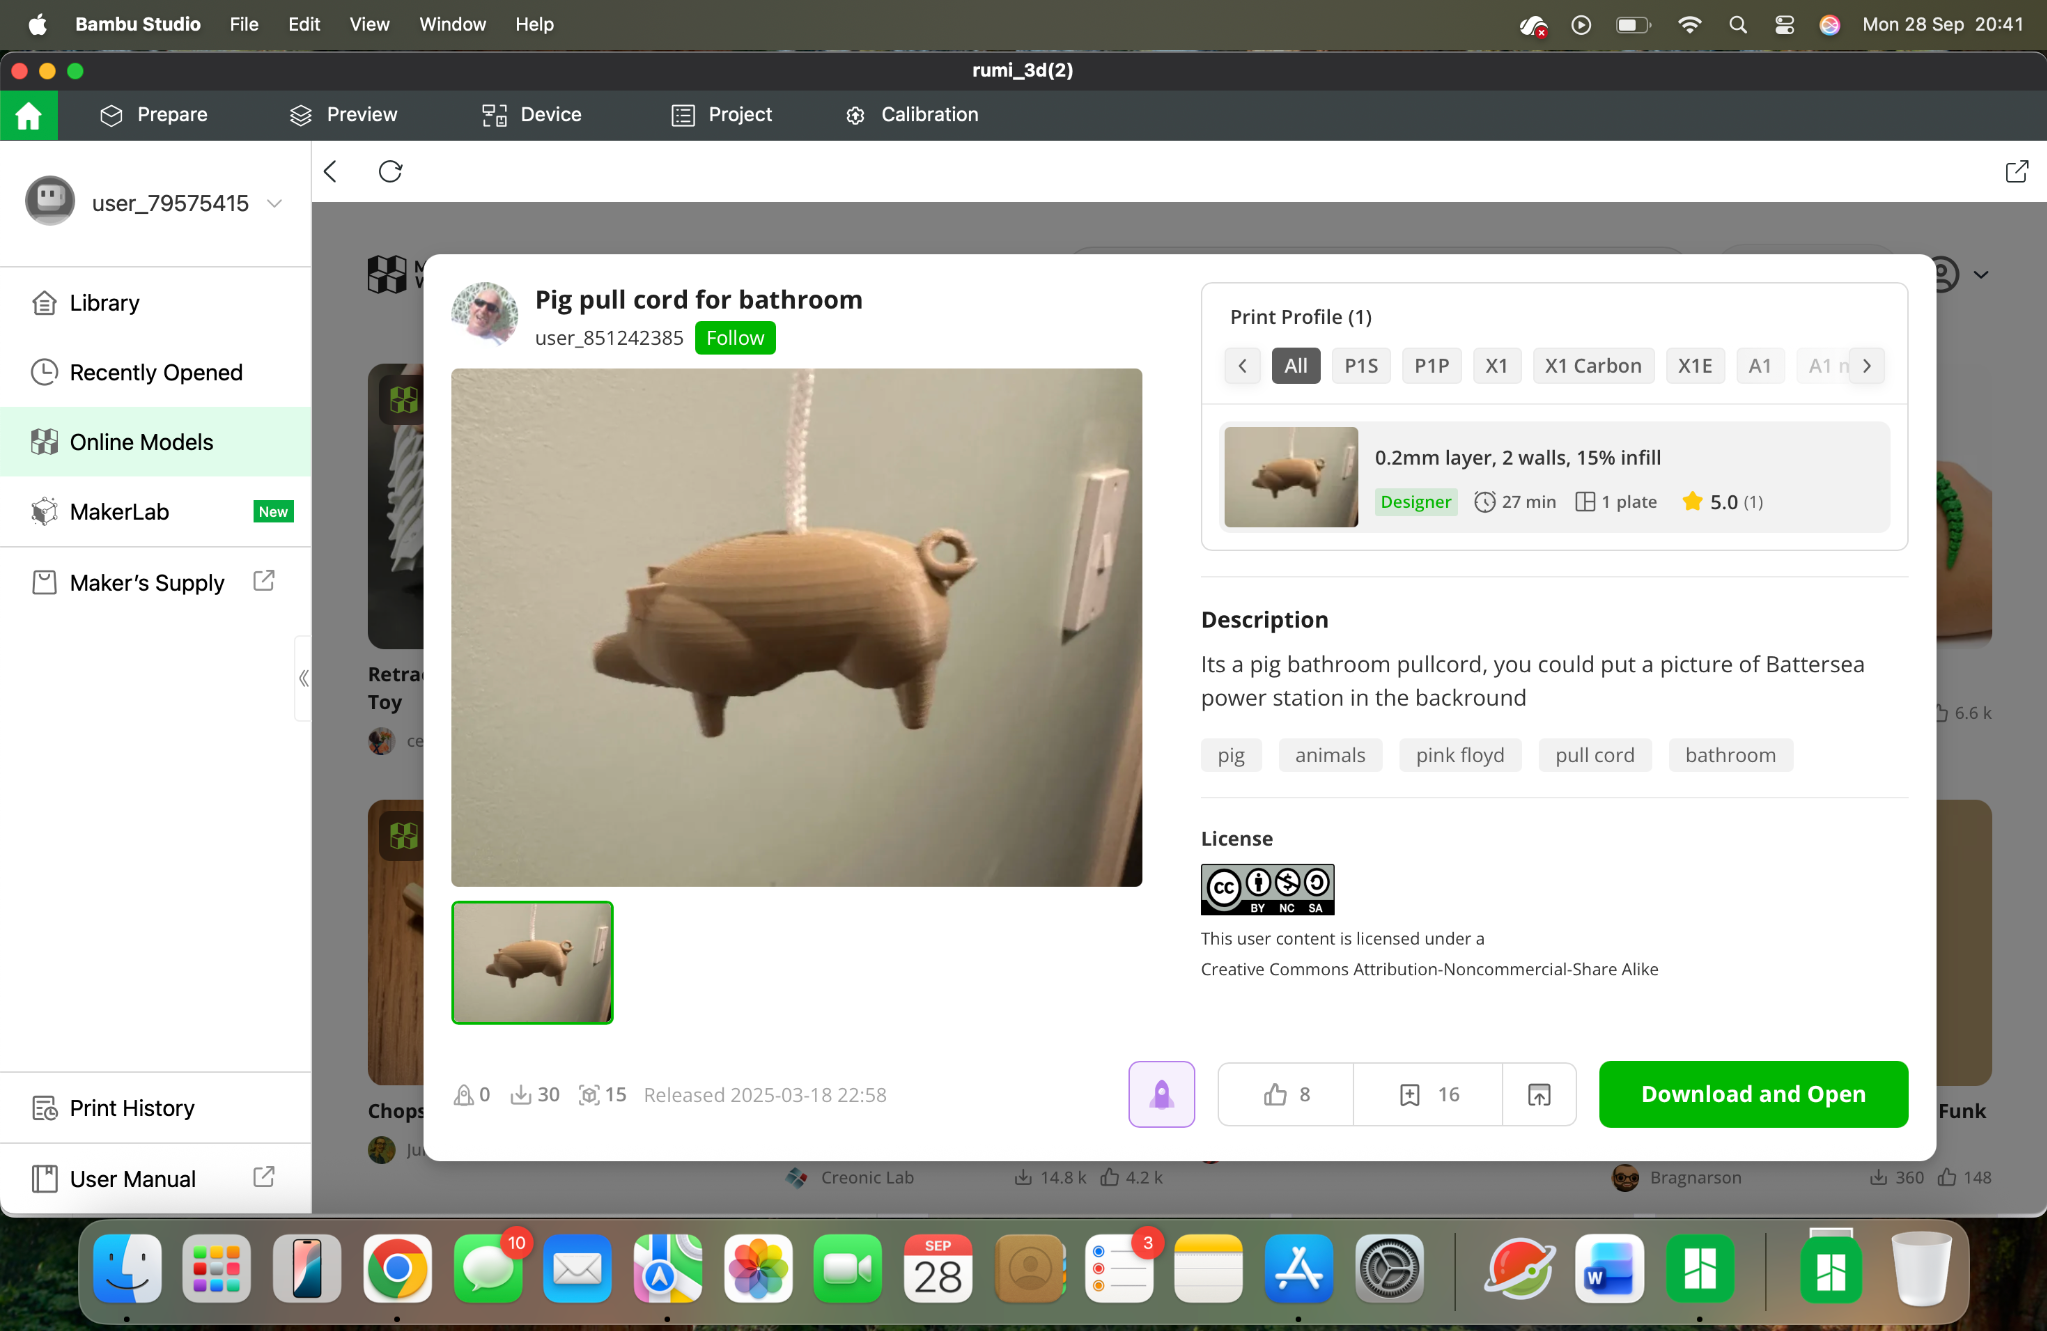Filter profiles by X1 Carbon

(1593, 366)
